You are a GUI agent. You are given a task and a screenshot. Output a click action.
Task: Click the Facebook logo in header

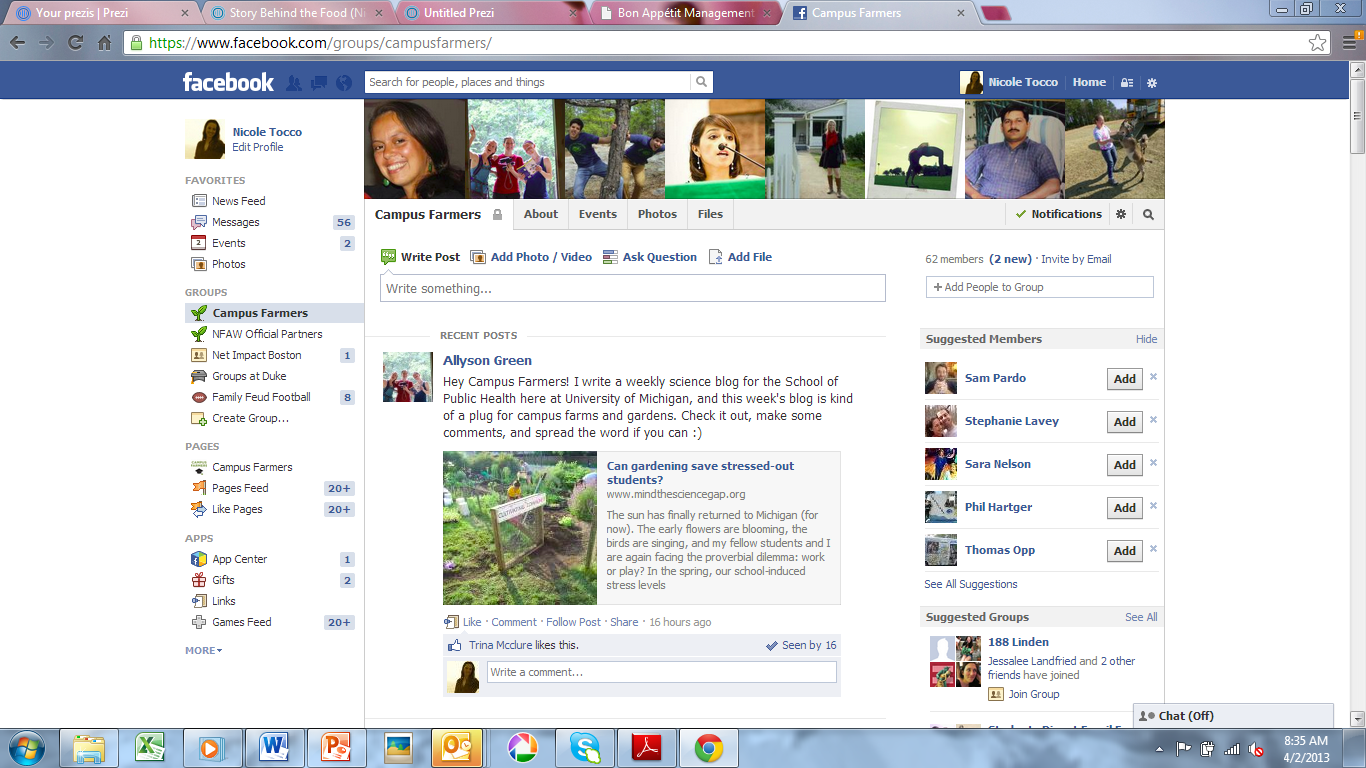click(x=228, y=82)
